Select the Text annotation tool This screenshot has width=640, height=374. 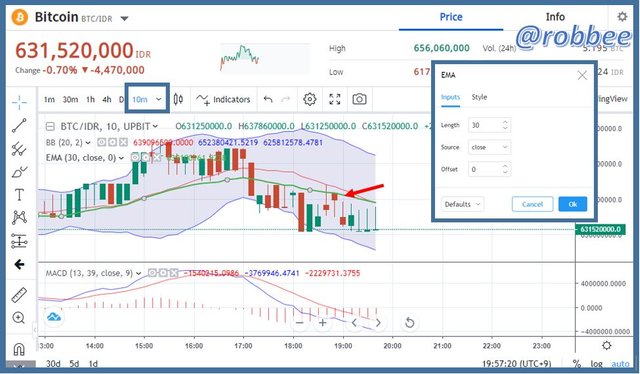(19, 195)
